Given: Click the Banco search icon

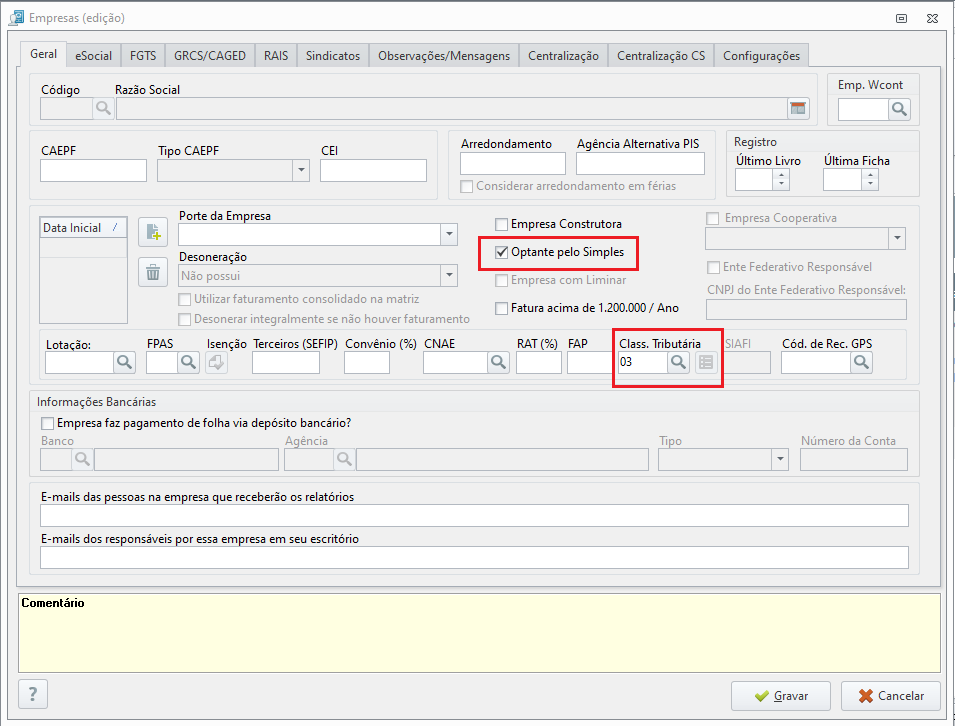Looking at the screenshot, I should tap(82, 459).
